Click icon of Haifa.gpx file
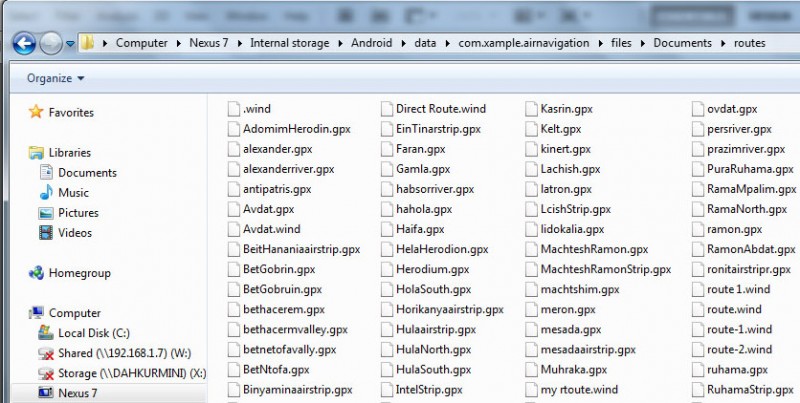Screen dimensions: 800x403 [387, 229]
